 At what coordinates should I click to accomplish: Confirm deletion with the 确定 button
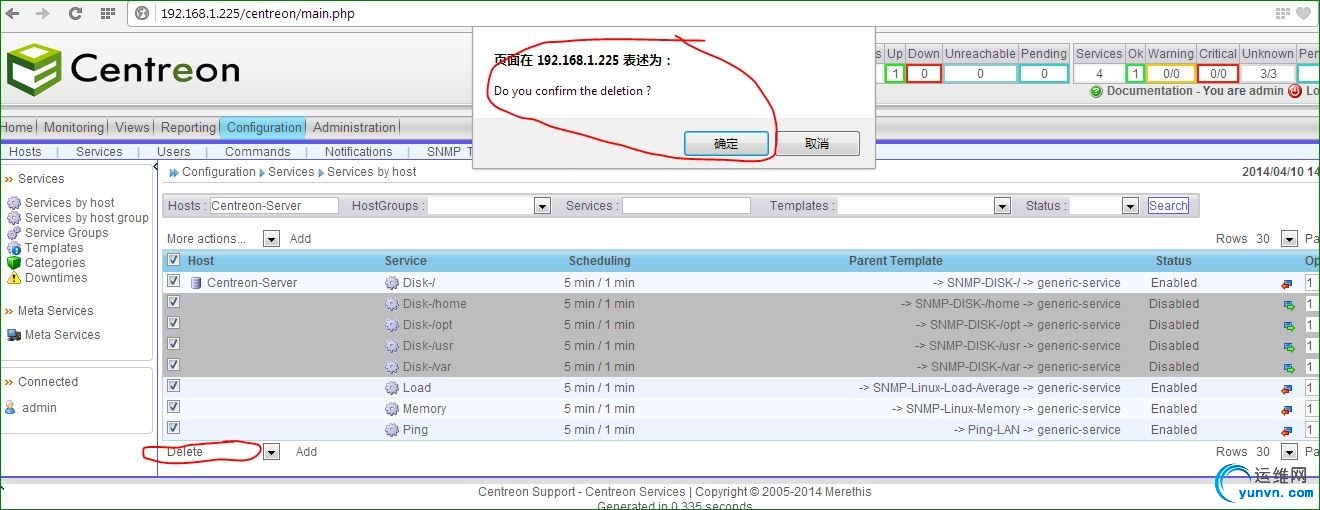click(726, 144)
